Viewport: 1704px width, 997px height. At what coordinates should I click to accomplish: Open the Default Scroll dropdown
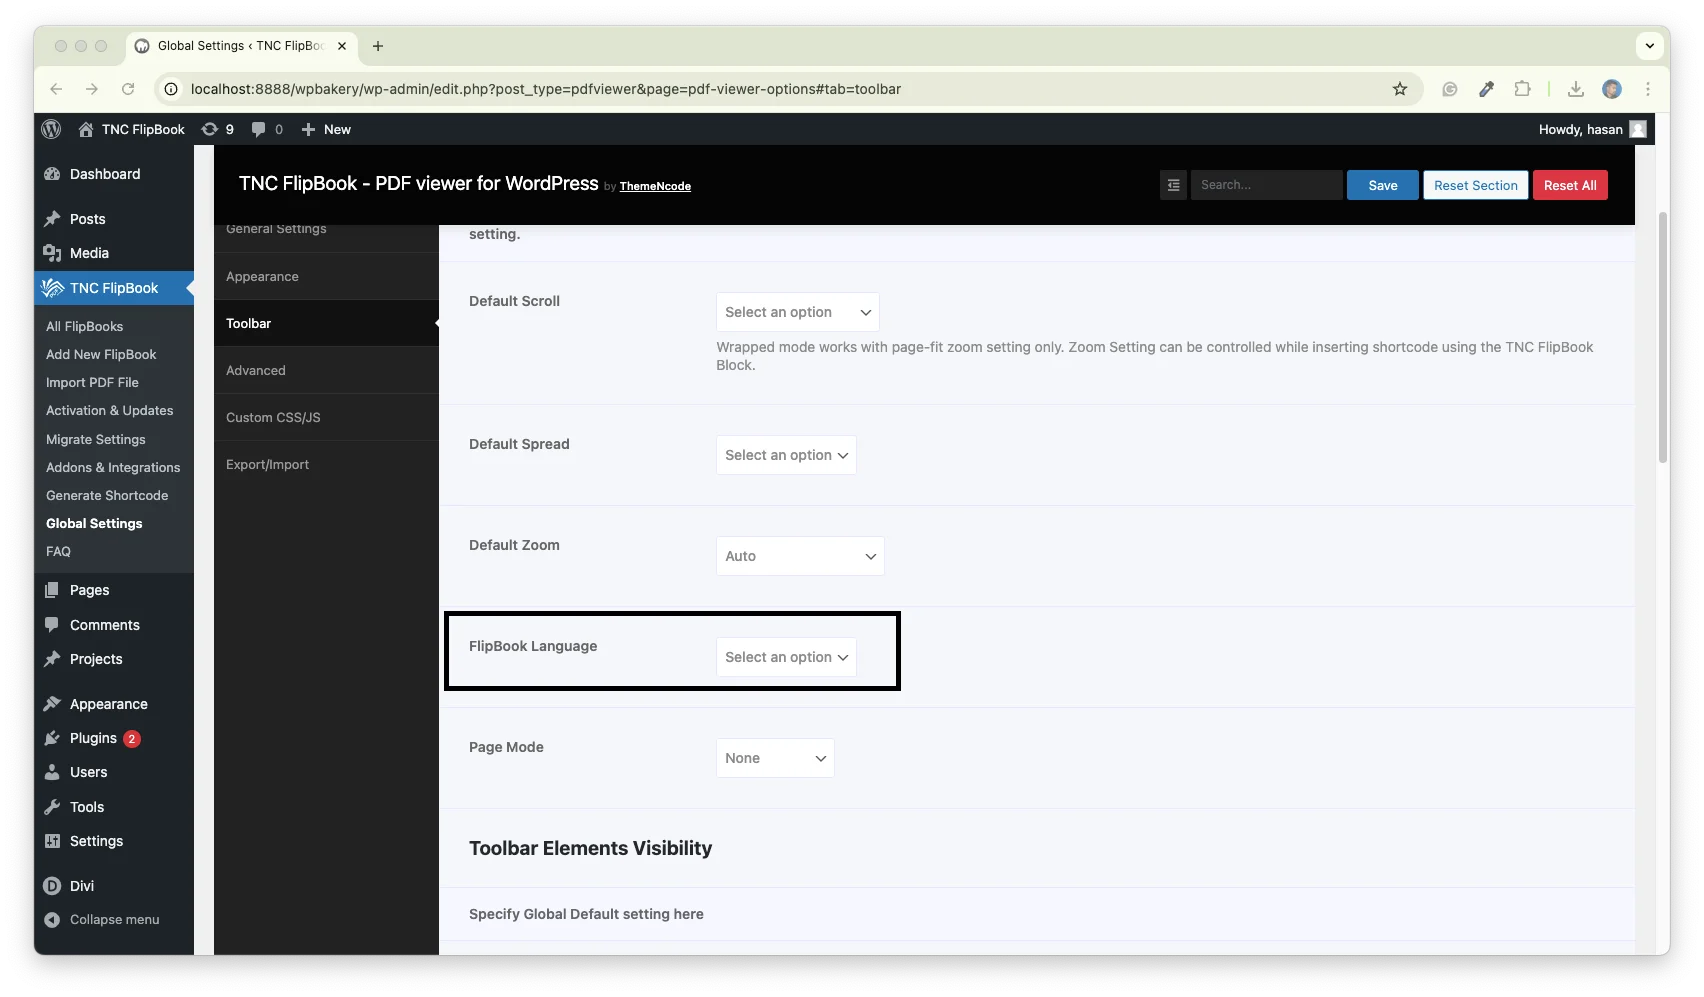(797, 312)
